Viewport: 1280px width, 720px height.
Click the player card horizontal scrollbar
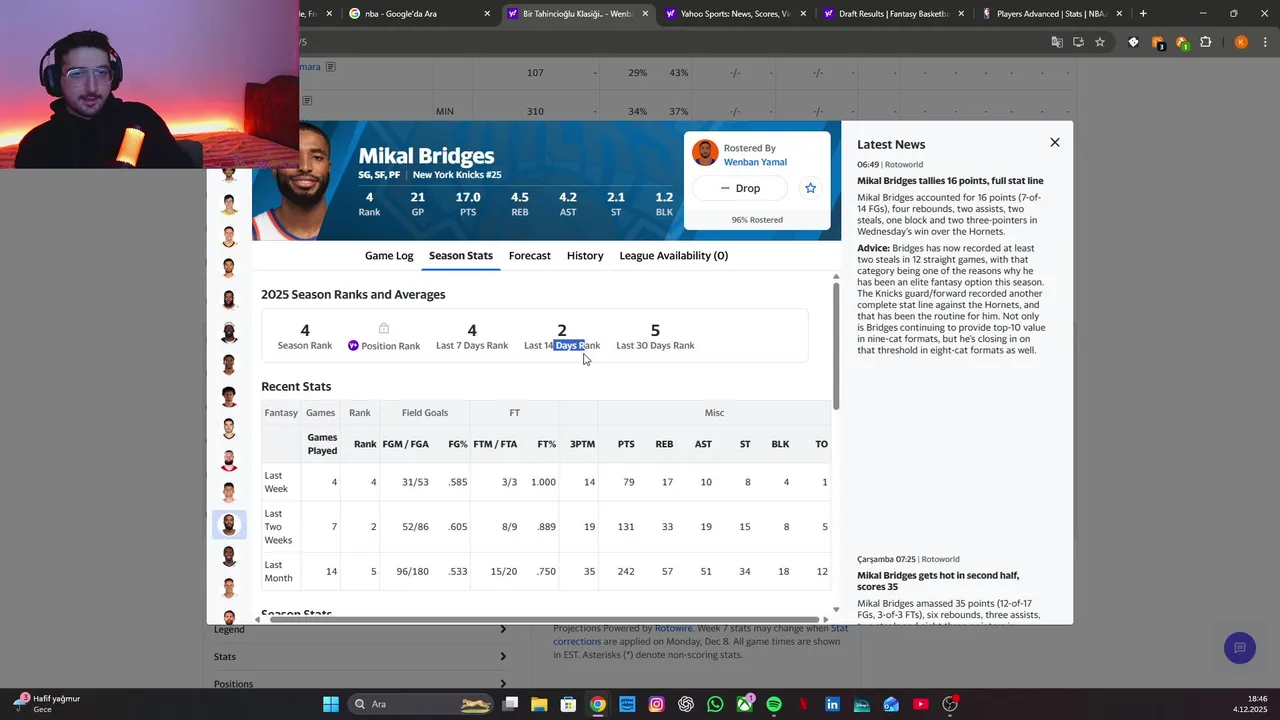click(x=545, y=620)
